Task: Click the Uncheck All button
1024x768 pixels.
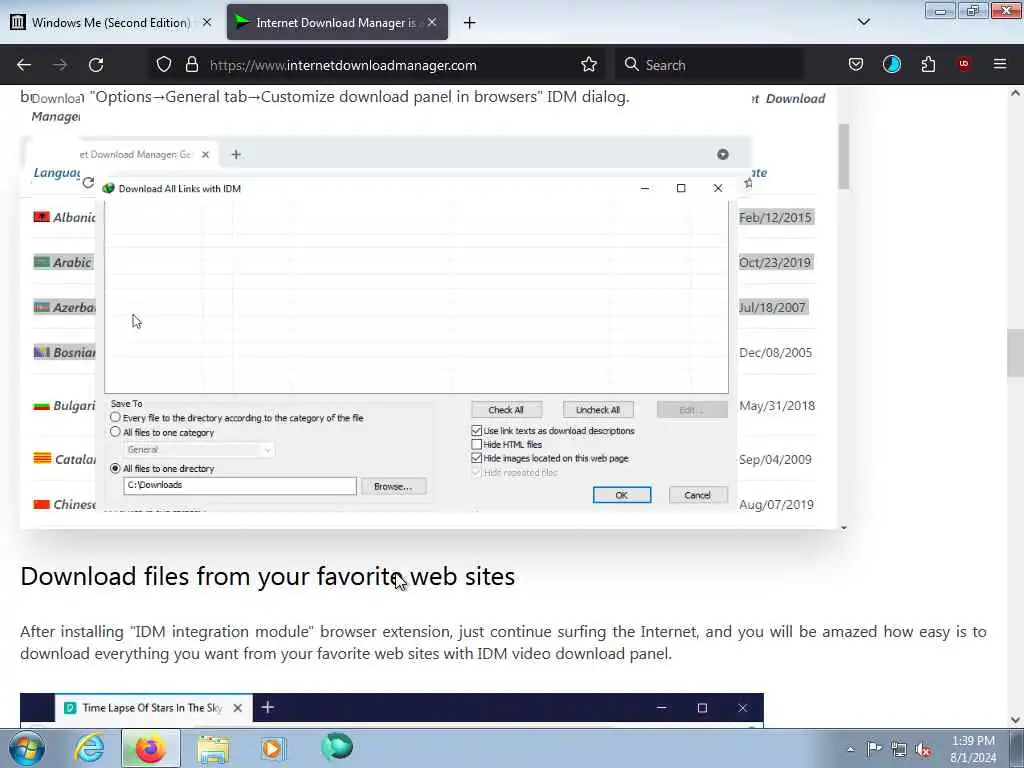Action: click(x=598, y=409)
